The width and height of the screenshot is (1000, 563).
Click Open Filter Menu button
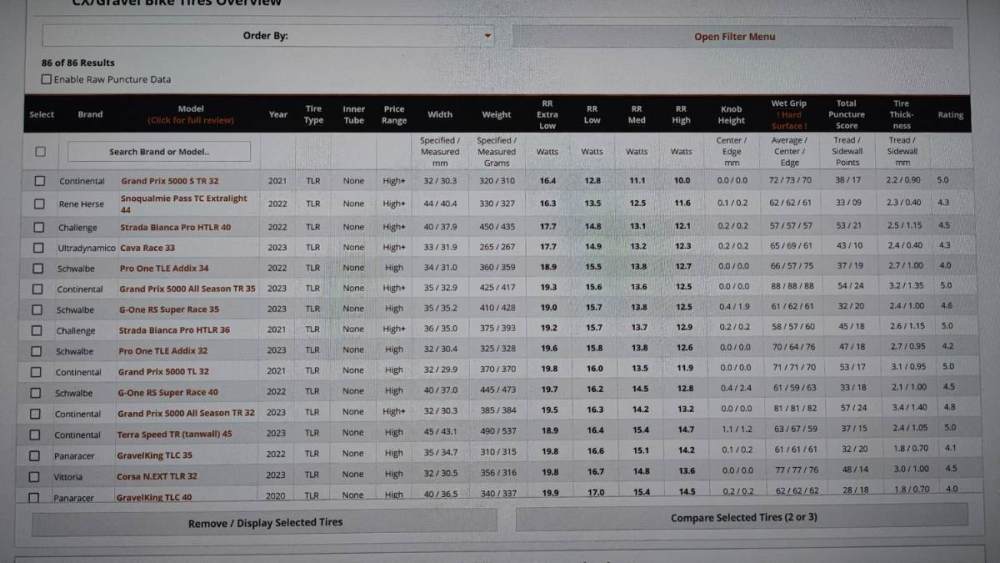click(735, 37)
